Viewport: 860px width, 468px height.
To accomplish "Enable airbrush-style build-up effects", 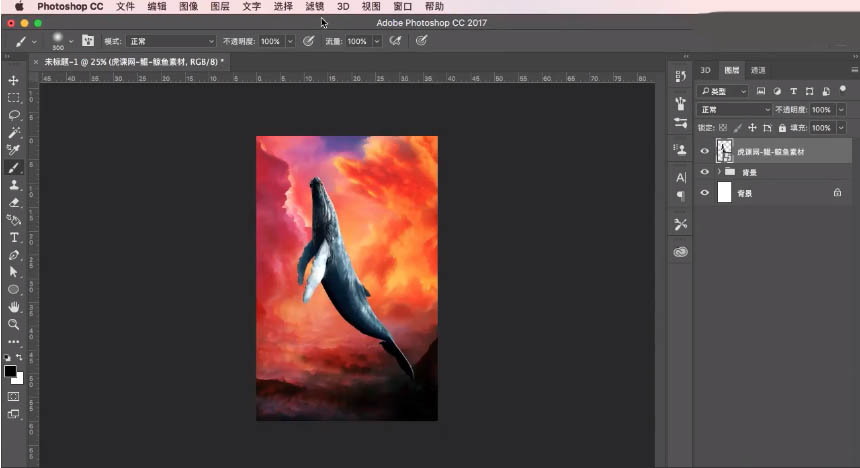I will 395,41.
